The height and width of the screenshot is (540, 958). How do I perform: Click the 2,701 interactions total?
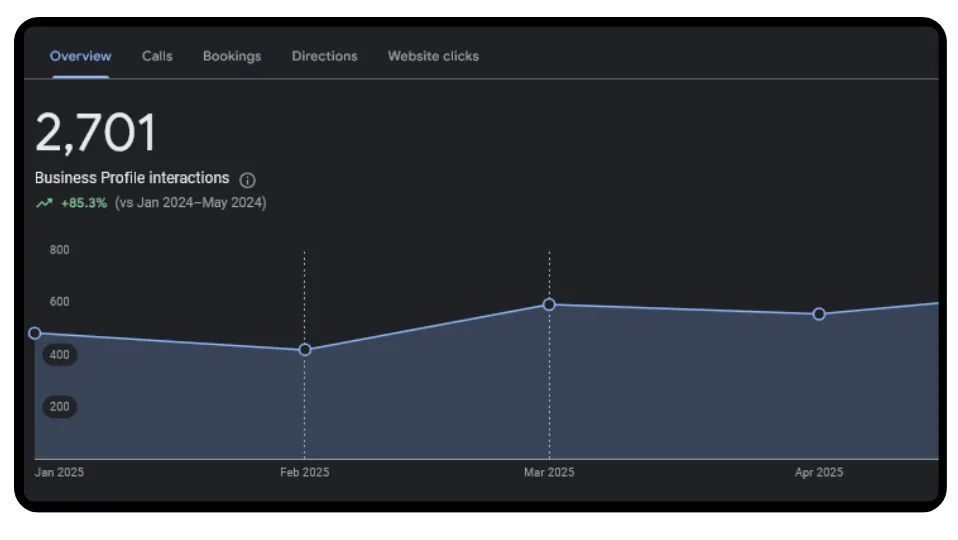96,133
